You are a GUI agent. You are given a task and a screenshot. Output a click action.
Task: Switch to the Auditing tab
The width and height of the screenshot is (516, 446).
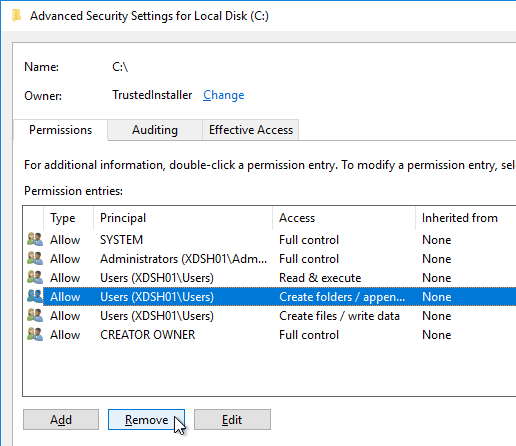tap(155, 130)
